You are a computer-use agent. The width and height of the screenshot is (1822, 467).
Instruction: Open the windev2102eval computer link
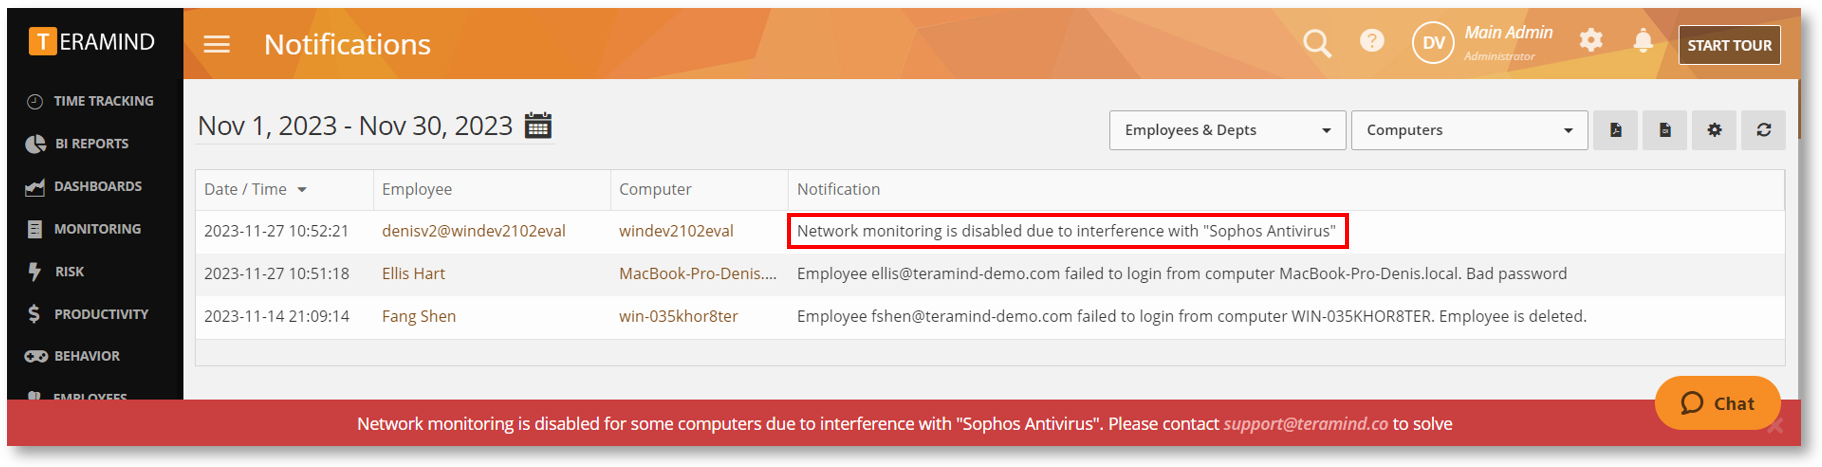pos(676,231)
